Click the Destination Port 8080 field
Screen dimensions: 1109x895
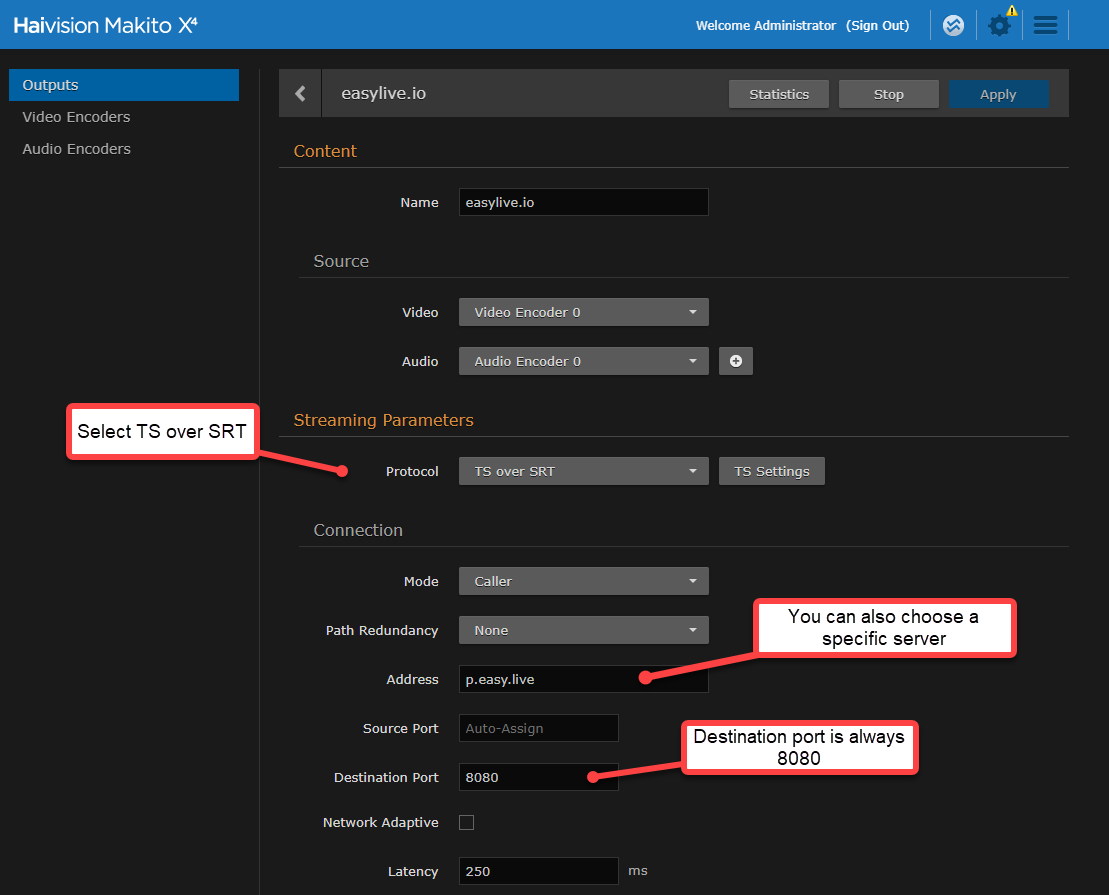tap(538, 777)
